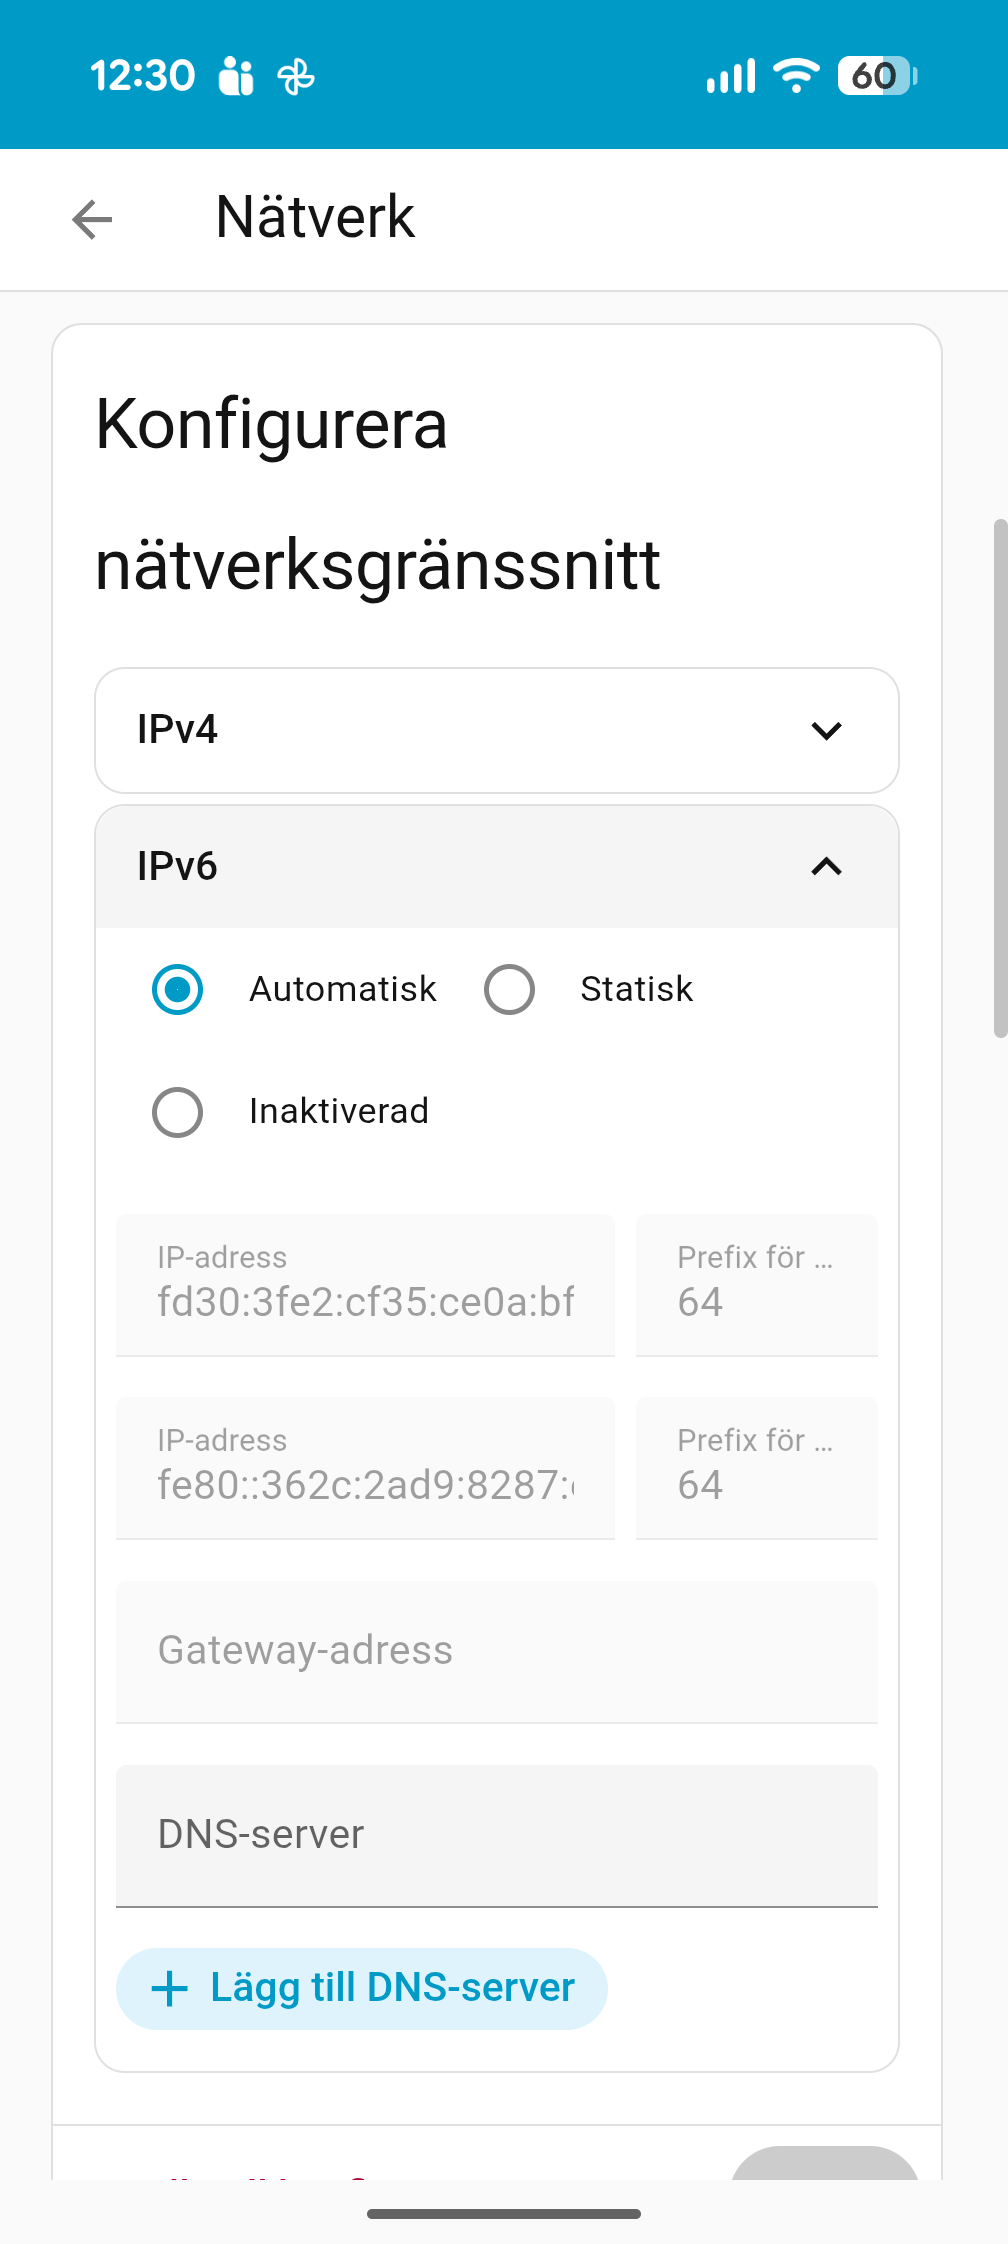Tap the cellular signal bars icon
The image size is (1008, 2244).
(x=730, y=76)
